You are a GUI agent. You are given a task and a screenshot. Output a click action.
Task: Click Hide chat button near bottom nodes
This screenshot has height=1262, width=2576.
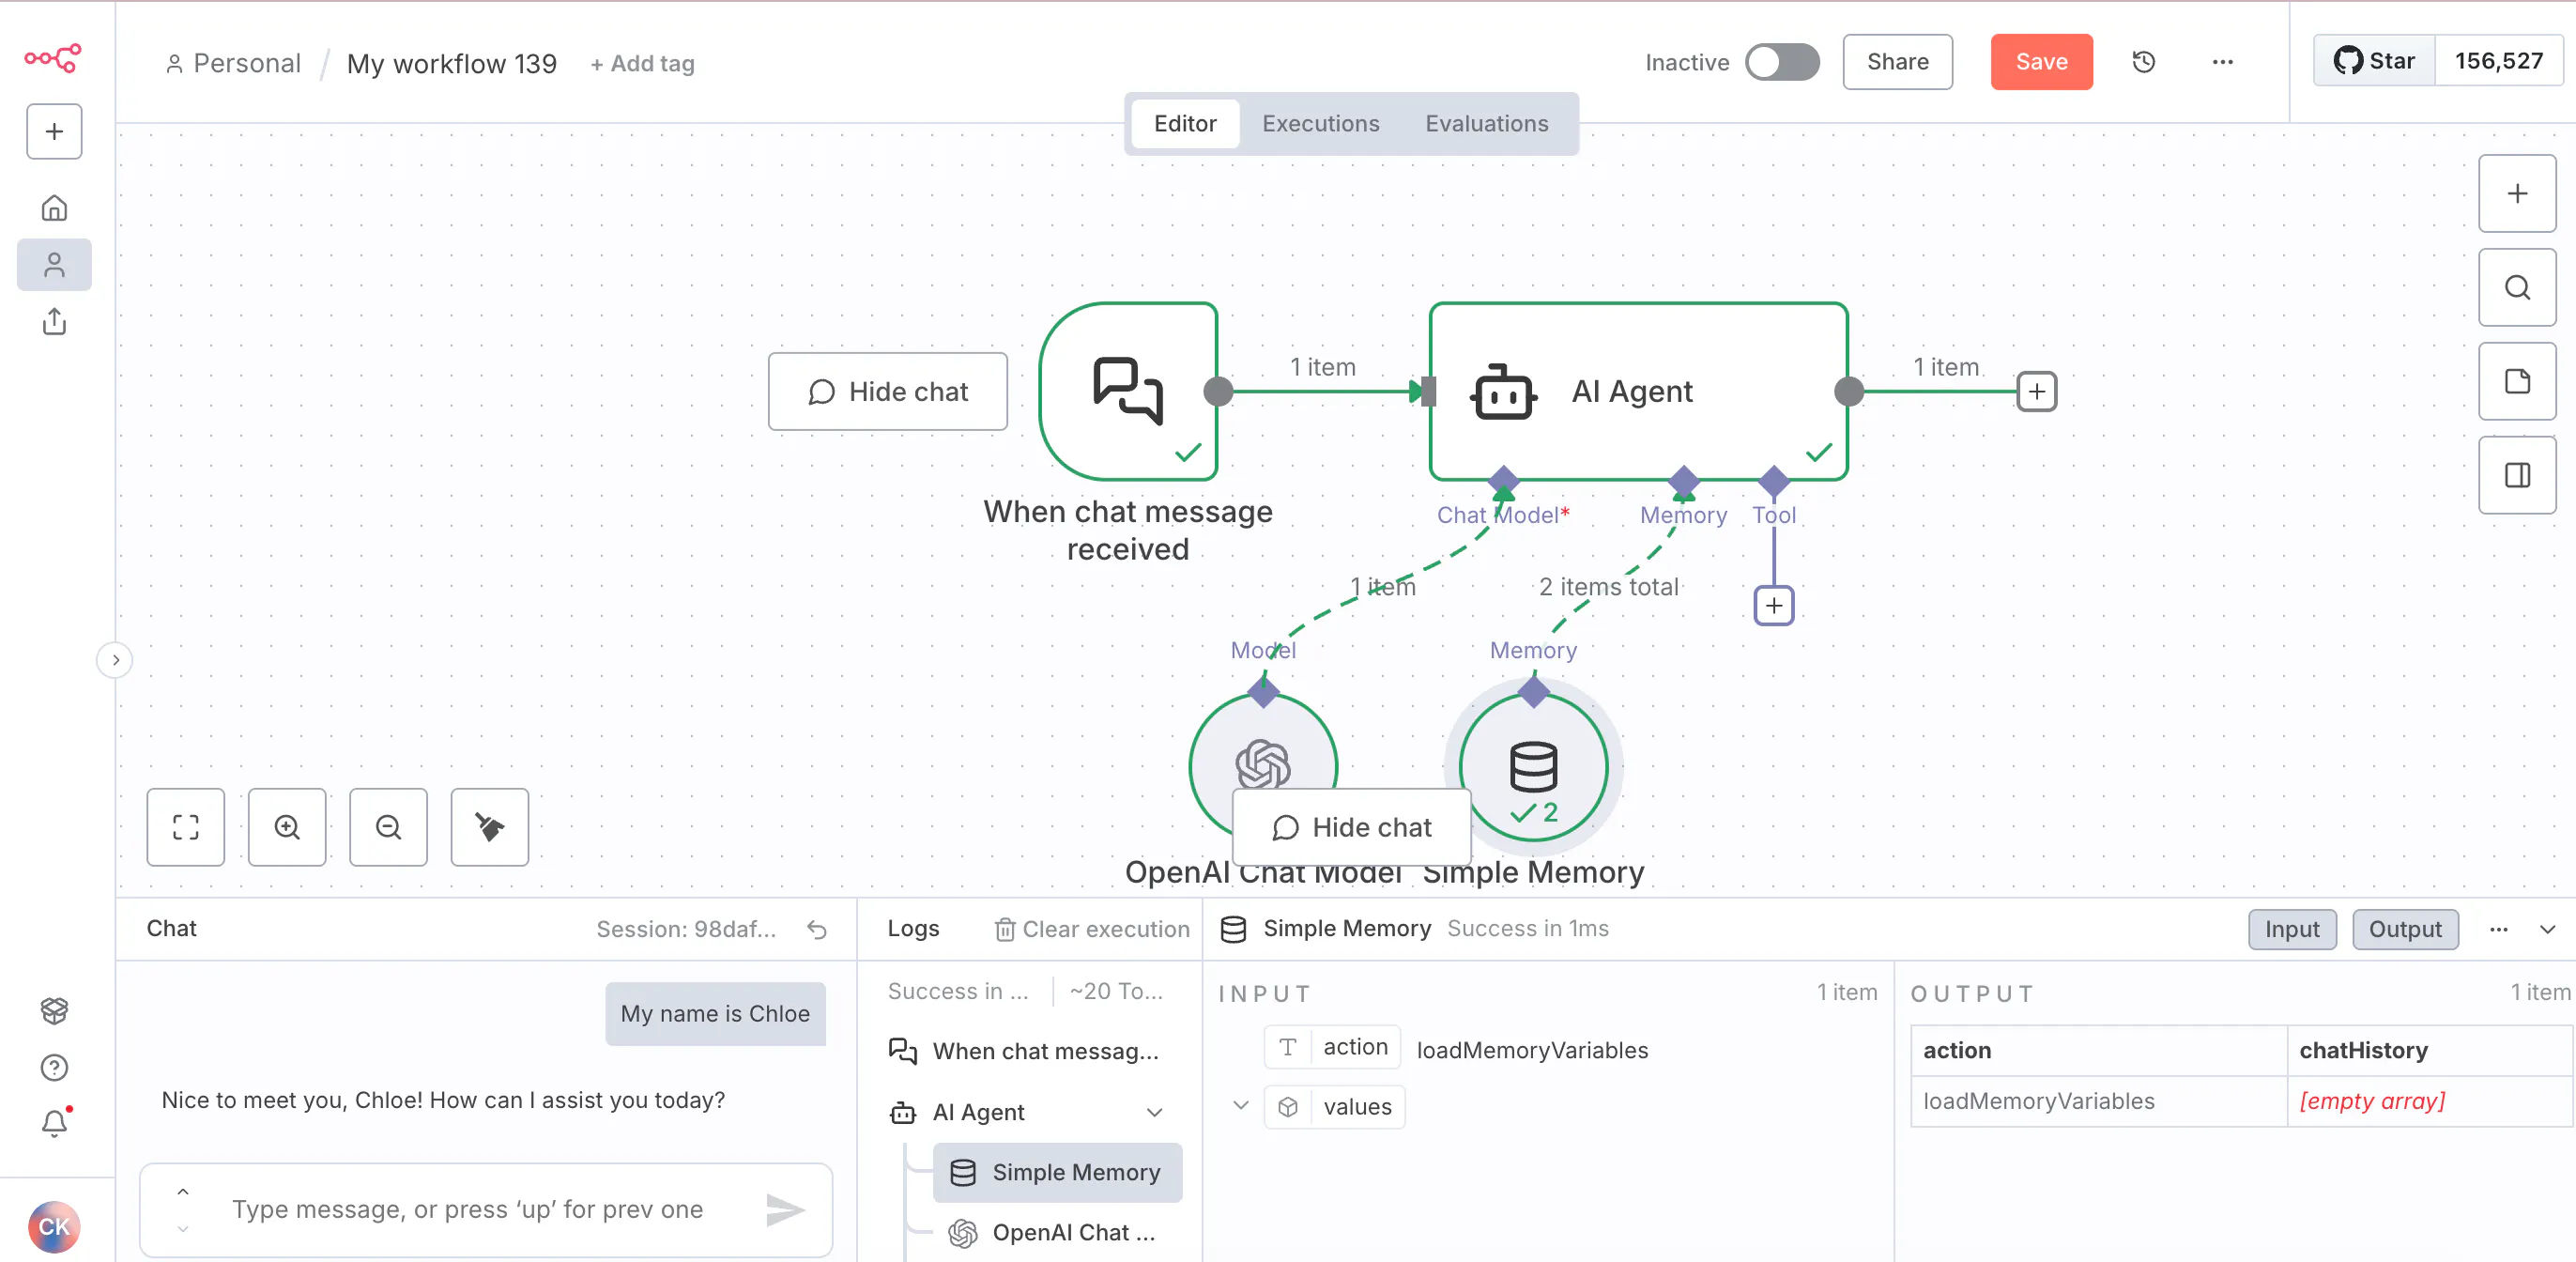[x=1351, y=827]
